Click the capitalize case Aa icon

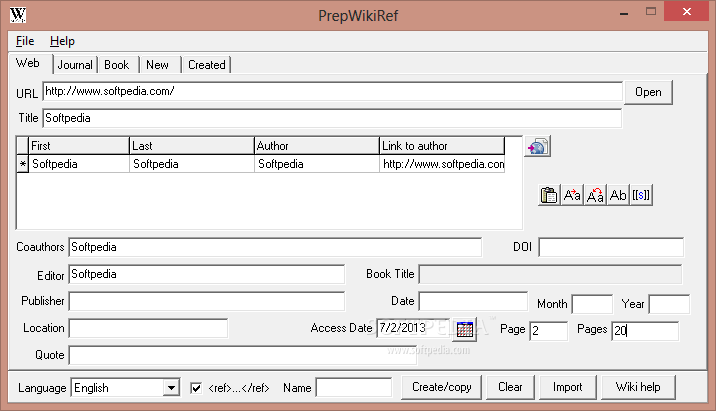572,195
